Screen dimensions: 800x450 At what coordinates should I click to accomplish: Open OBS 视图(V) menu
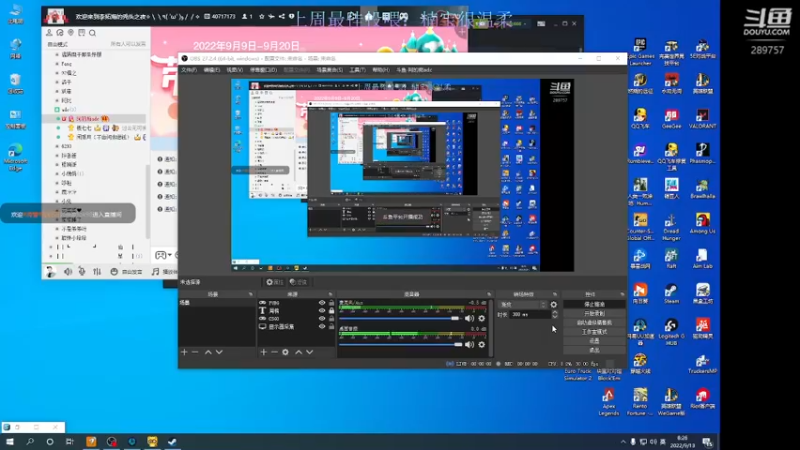tap(234, 70)
